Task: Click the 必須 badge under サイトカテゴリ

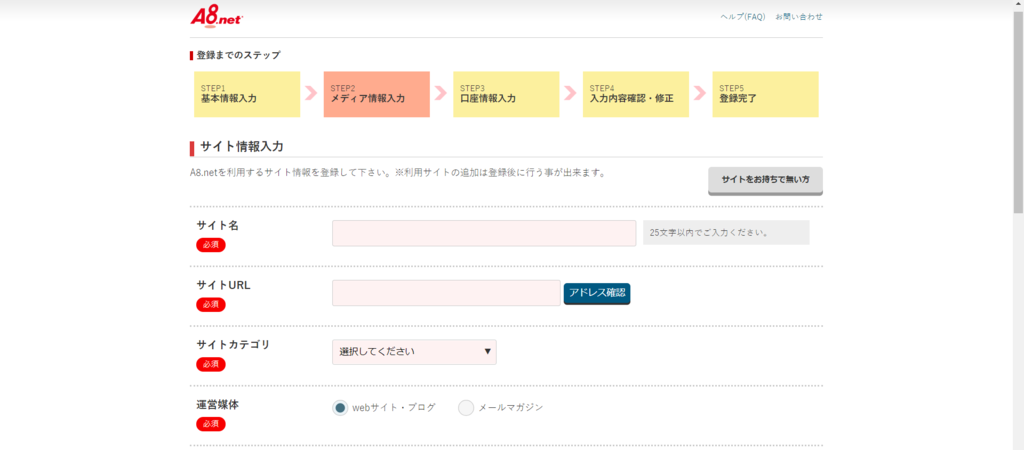Action: point(211,364)
